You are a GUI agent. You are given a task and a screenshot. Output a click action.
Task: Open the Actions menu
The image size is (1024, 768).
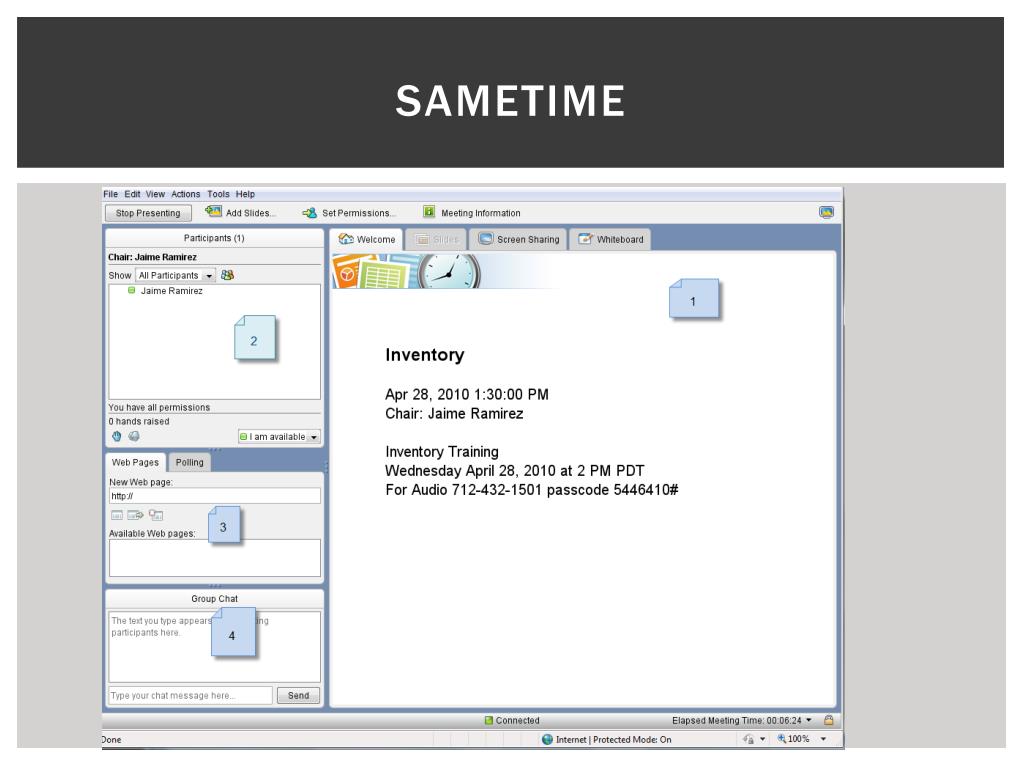tap(185, 194)
